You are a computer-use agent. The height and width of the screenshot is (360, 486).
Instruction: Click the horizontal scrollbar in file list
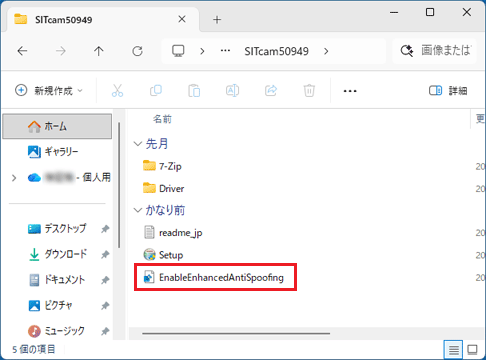tap(236, 333)
